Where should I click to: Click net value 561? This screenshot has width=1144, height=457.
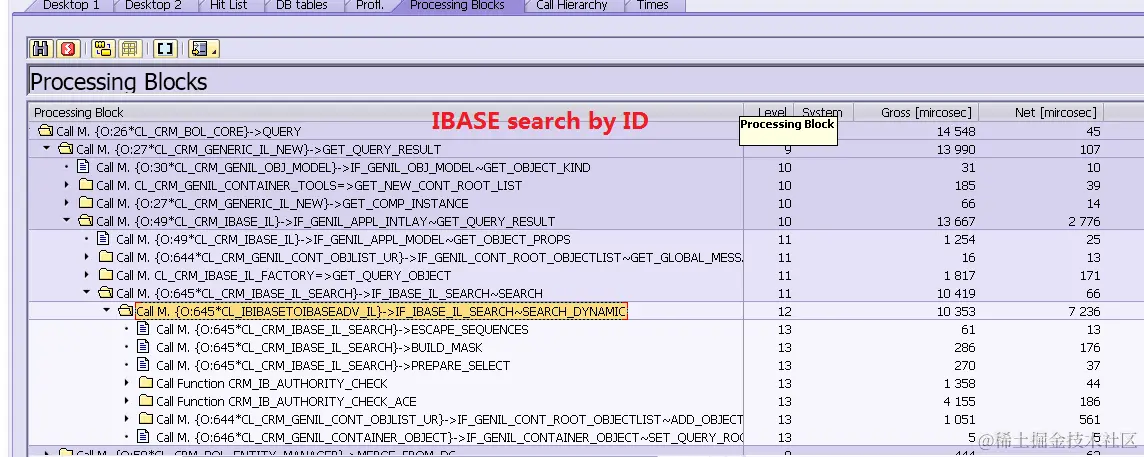click(x=1090, y=419)
